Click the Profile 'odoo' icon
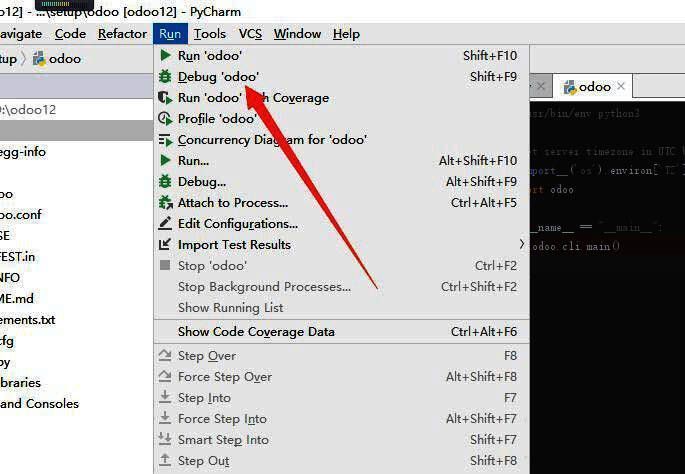This screenshot has height=474, width=685. pyautogui.click(x=166, y=119)
